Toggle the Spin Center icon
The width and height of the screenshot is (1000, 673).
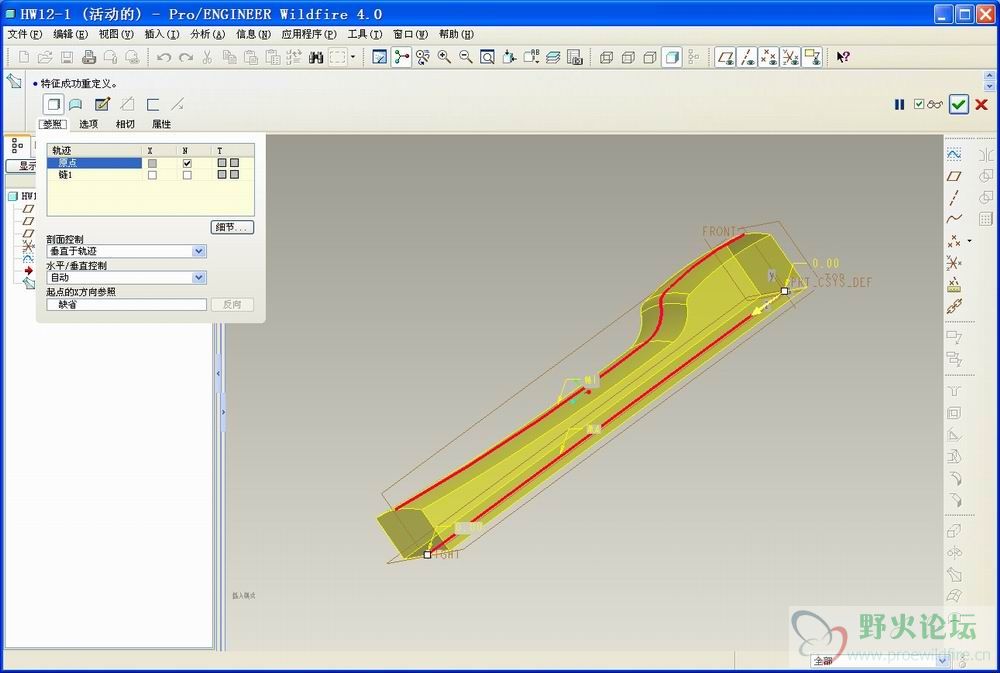tap(401, 57)
